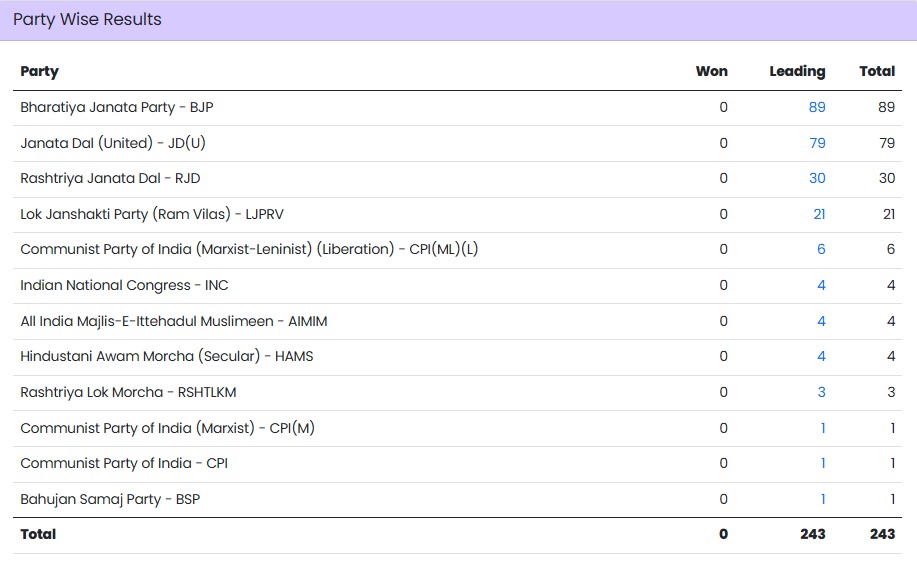
Task: Click the Leading column header
Action: [797, 71]
